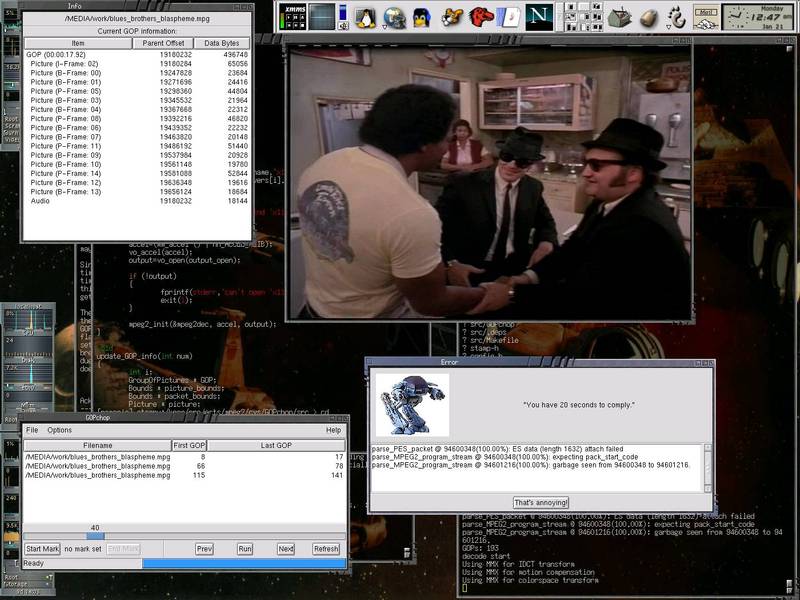Image resolution: width=800 pixels, height=600 pixels.
Task: Click the "garbage seen" error log line
Action: tap(531, 465)
